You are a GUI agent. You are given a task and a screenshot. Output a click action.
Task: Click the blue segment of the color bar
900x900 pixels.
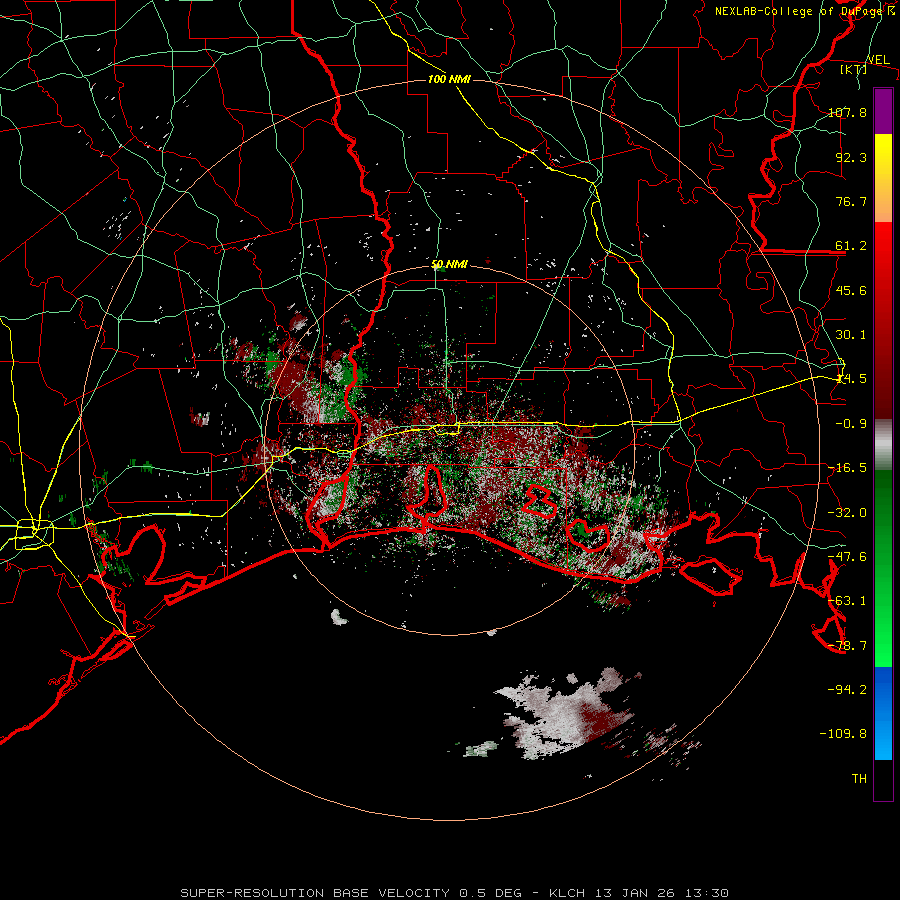(x=883, y=713)
